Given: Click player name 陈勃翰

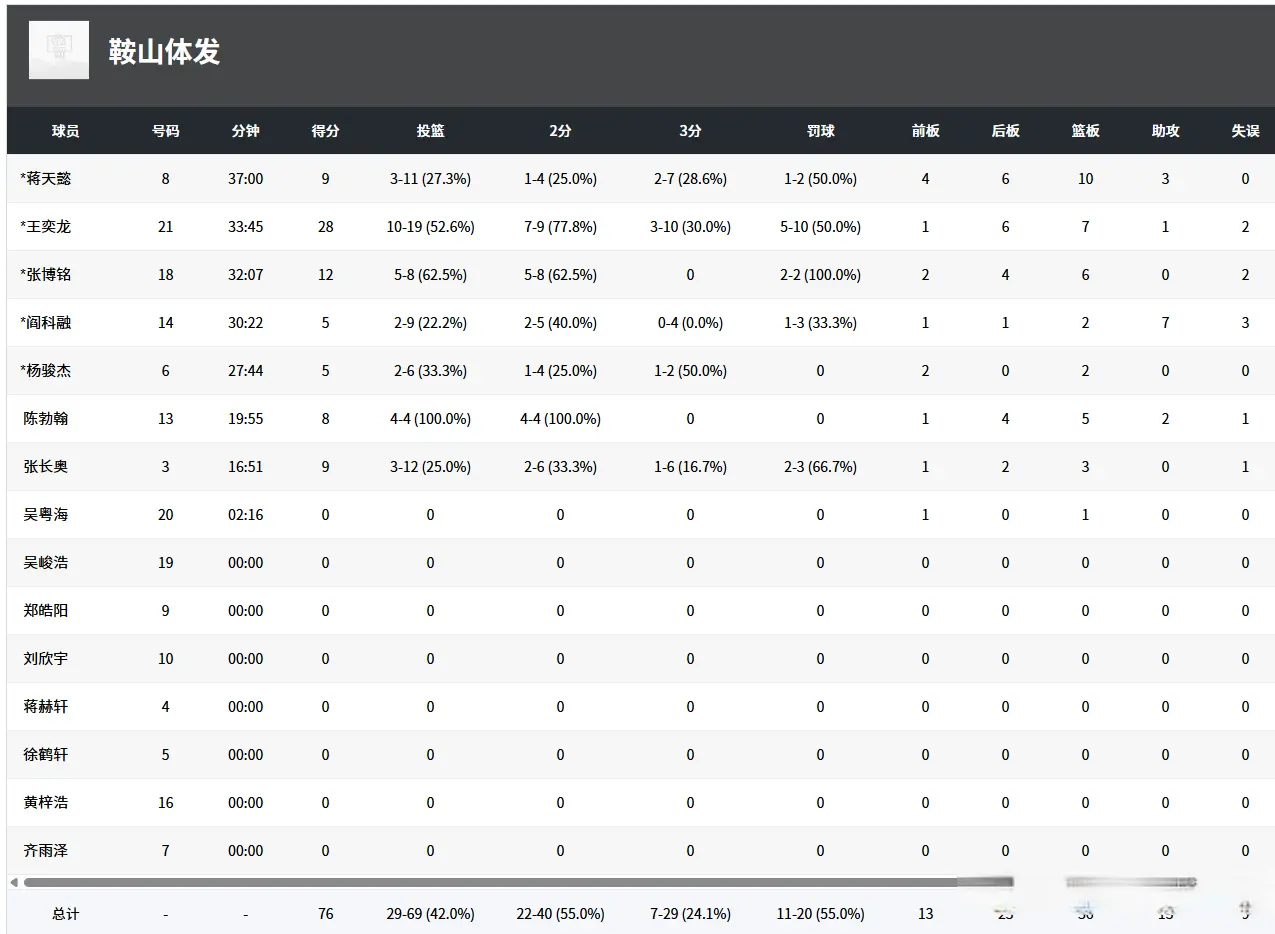Looking at the screenshot, I should [x=46, y=419].
